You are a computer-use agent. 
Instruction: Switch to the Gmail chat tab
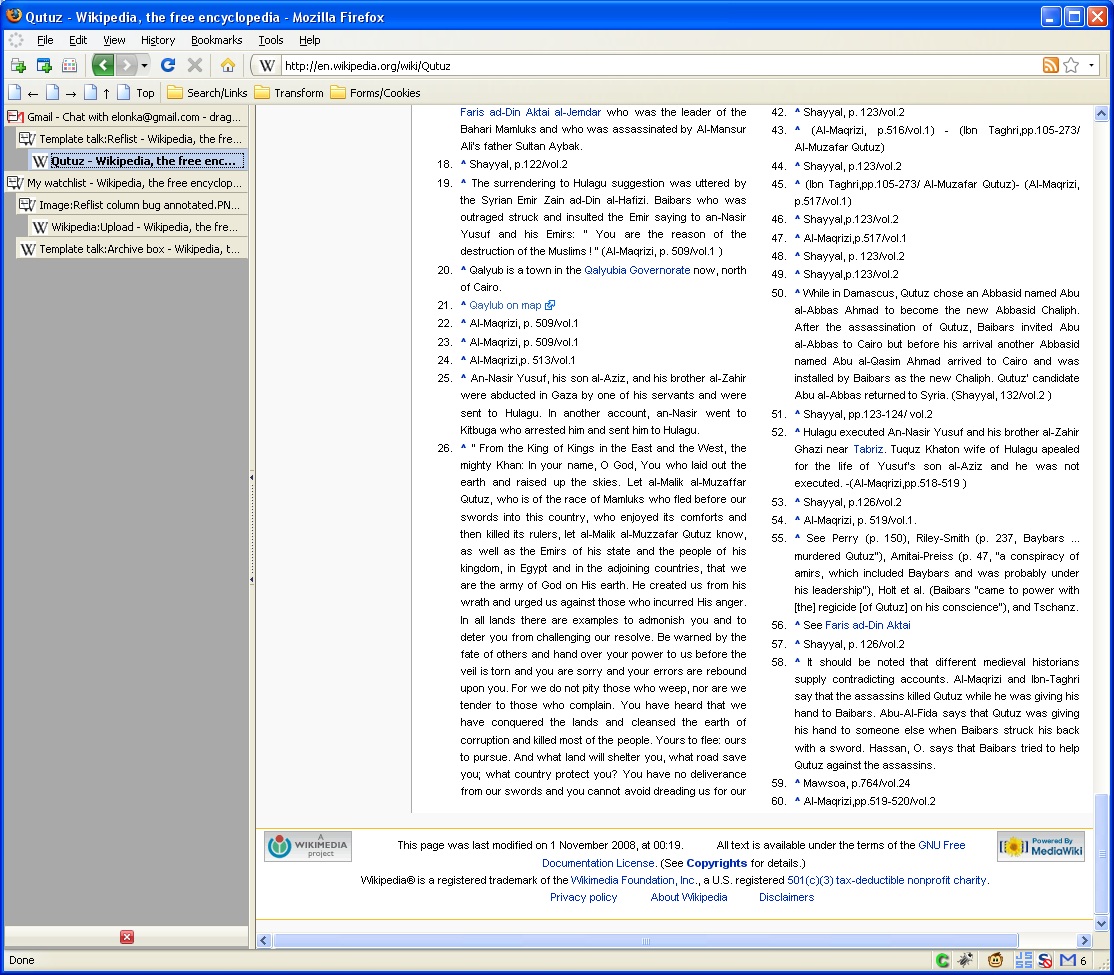point(126,117)
